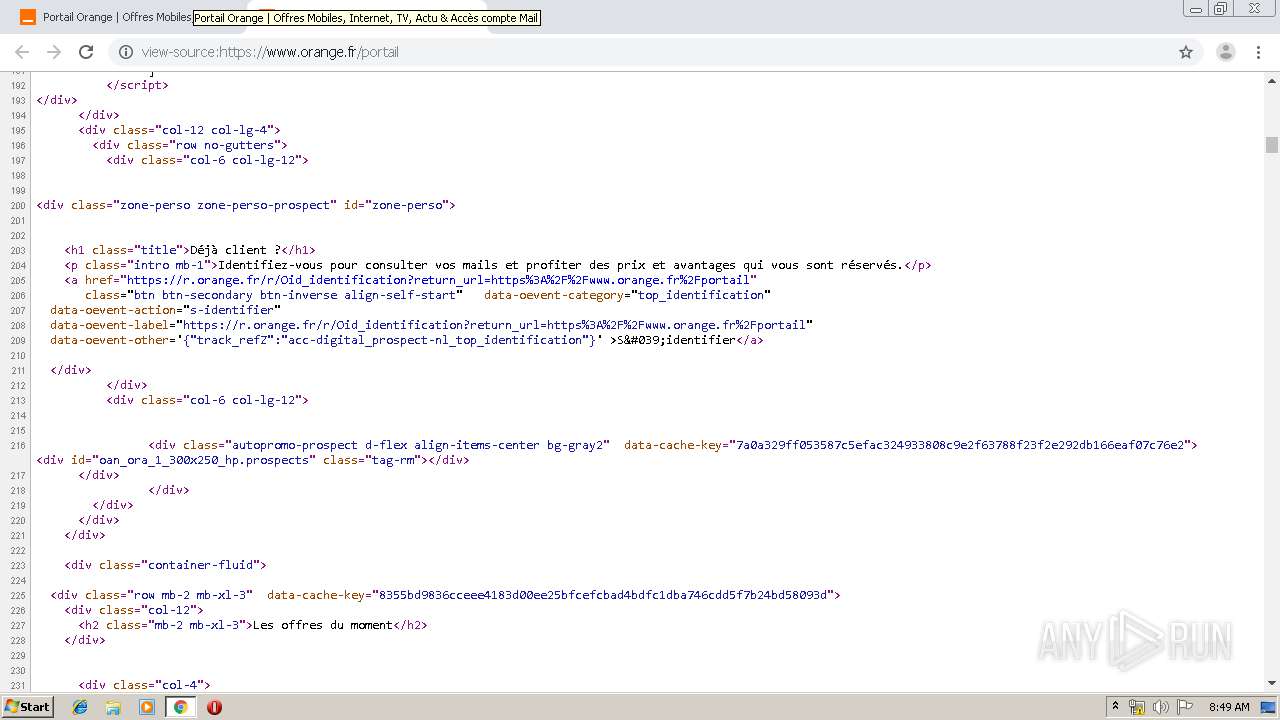Go forward to the next page
1280x720 pixels.
54,52
